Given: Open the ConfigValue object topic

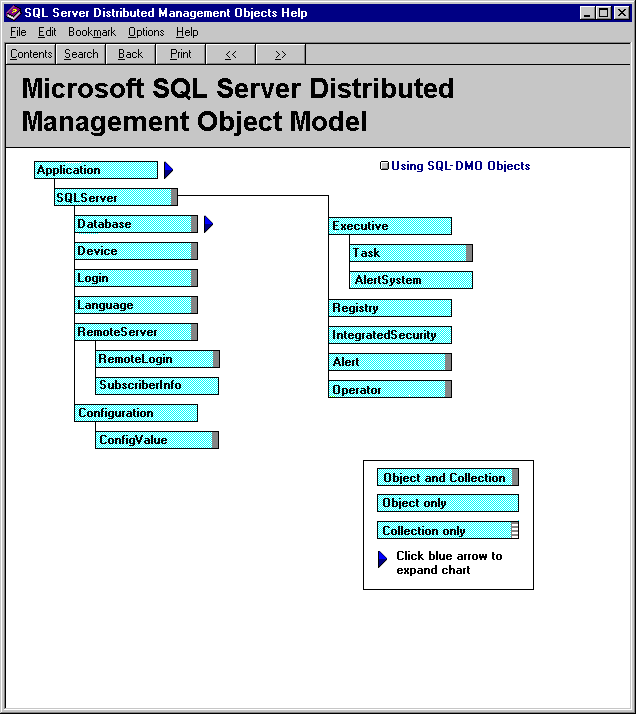Looking at the screenshot, I should tap(155, 440).
